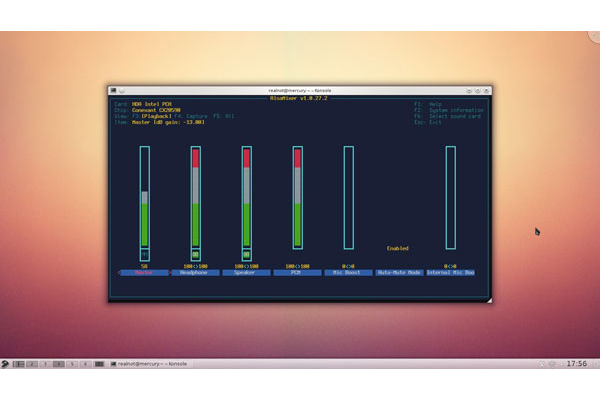The image size is (600, 400).
Task: Switch to virtual desktop 2 in pager
Action: (x=32, y=364)
